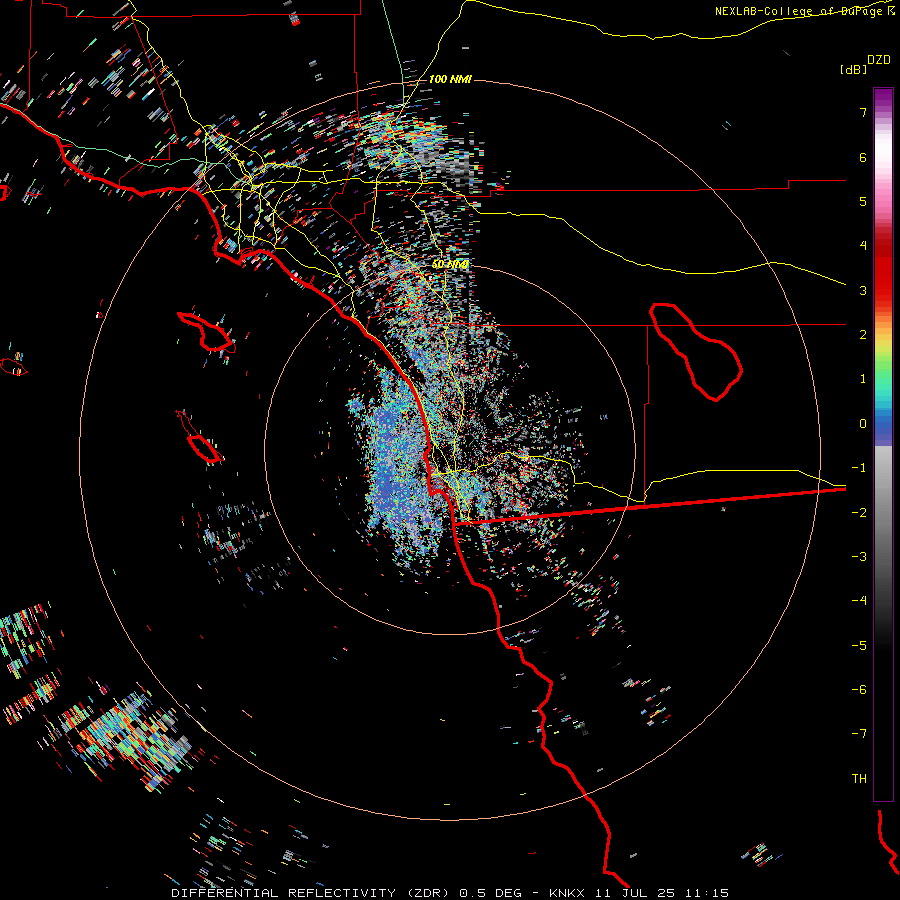Screen dimensions: 900x900
Task: Click the -2 dB value on the color scale
Action: (859, 513)
